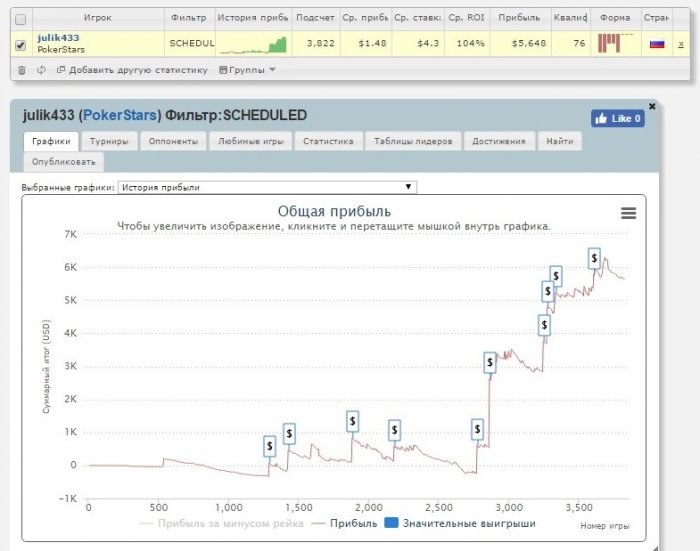Open the Найти tab
Image resolution: width=700 pixels, height=551 pixels.
pos(560,141)
